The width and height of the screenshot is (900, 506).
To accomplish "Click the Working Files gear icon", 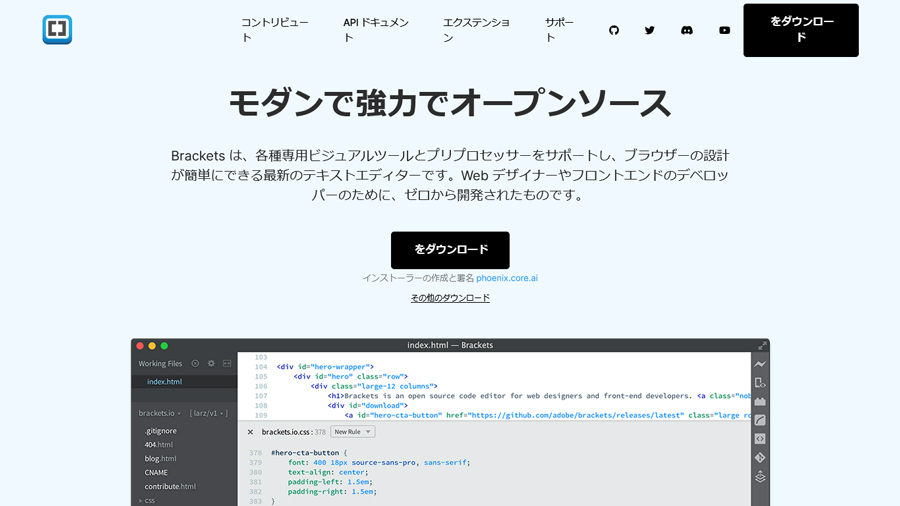I will (x=211, y=364).
